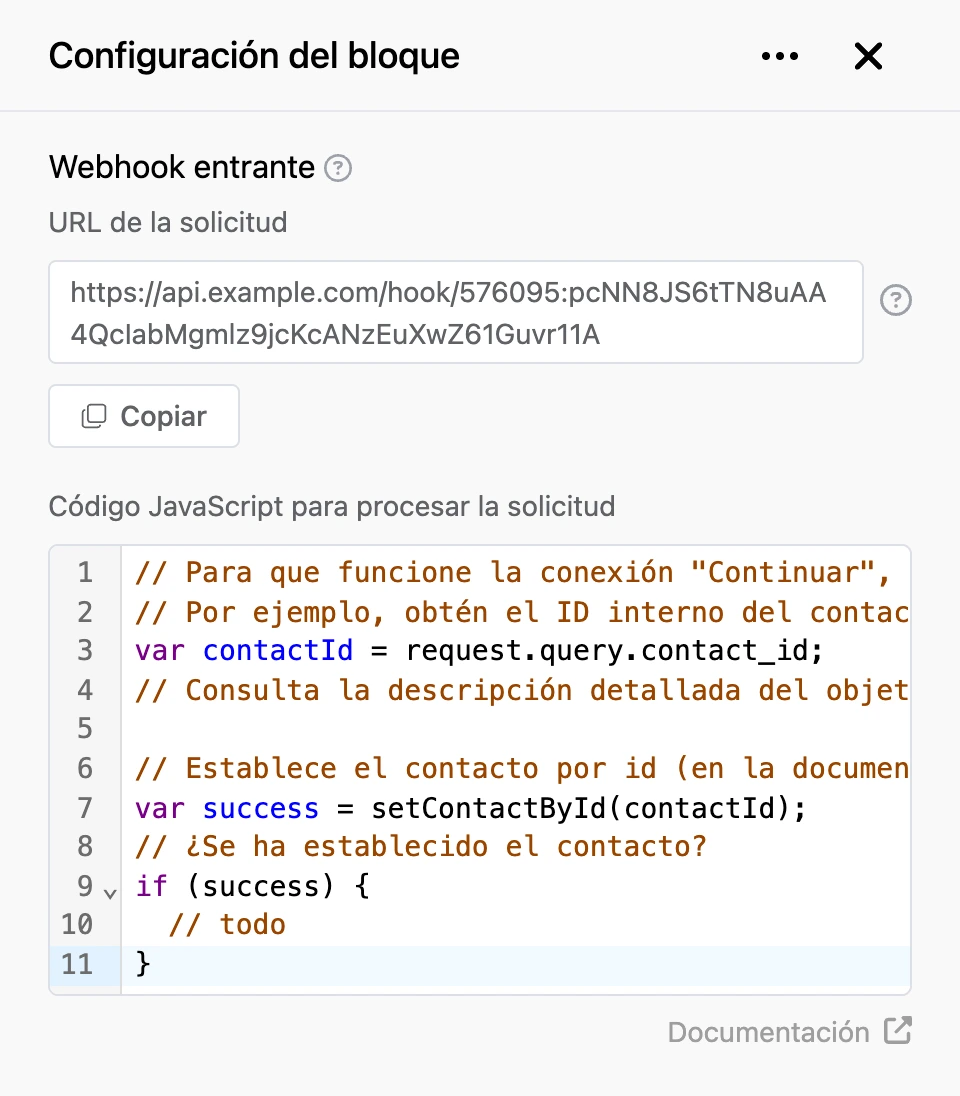Click the closing brace on line 11
960x1096 pixels.
(x=143, y=963)
